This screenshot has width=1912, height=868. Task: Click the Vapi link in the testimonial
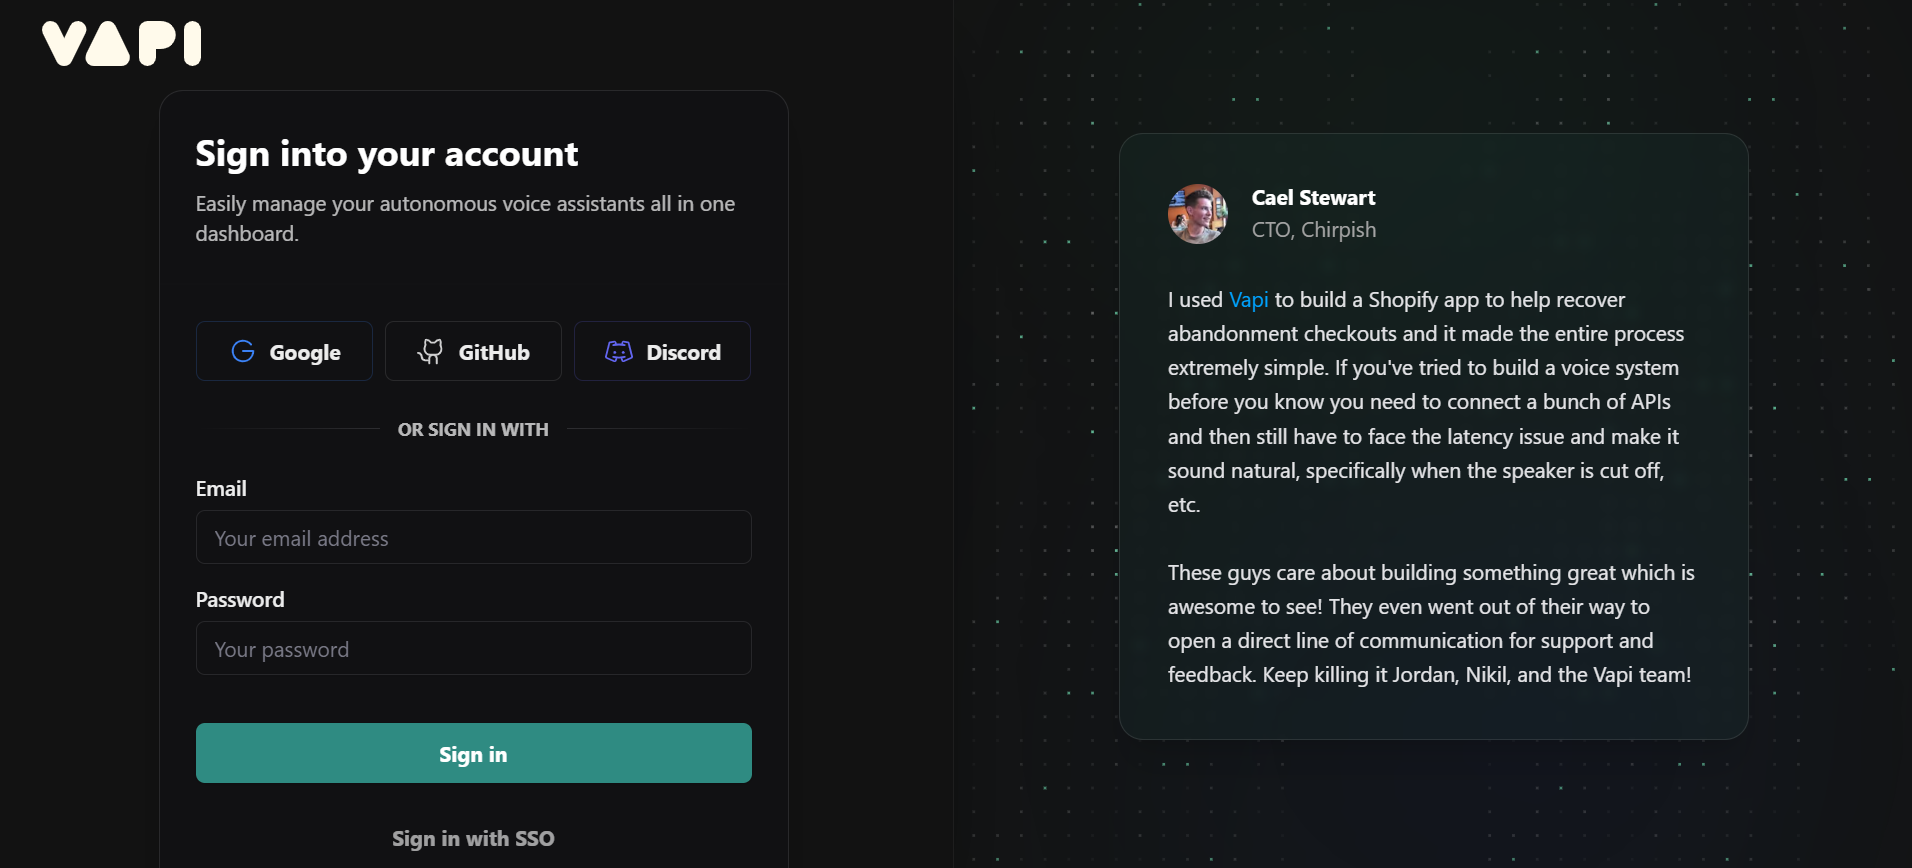pos(1247,299)
